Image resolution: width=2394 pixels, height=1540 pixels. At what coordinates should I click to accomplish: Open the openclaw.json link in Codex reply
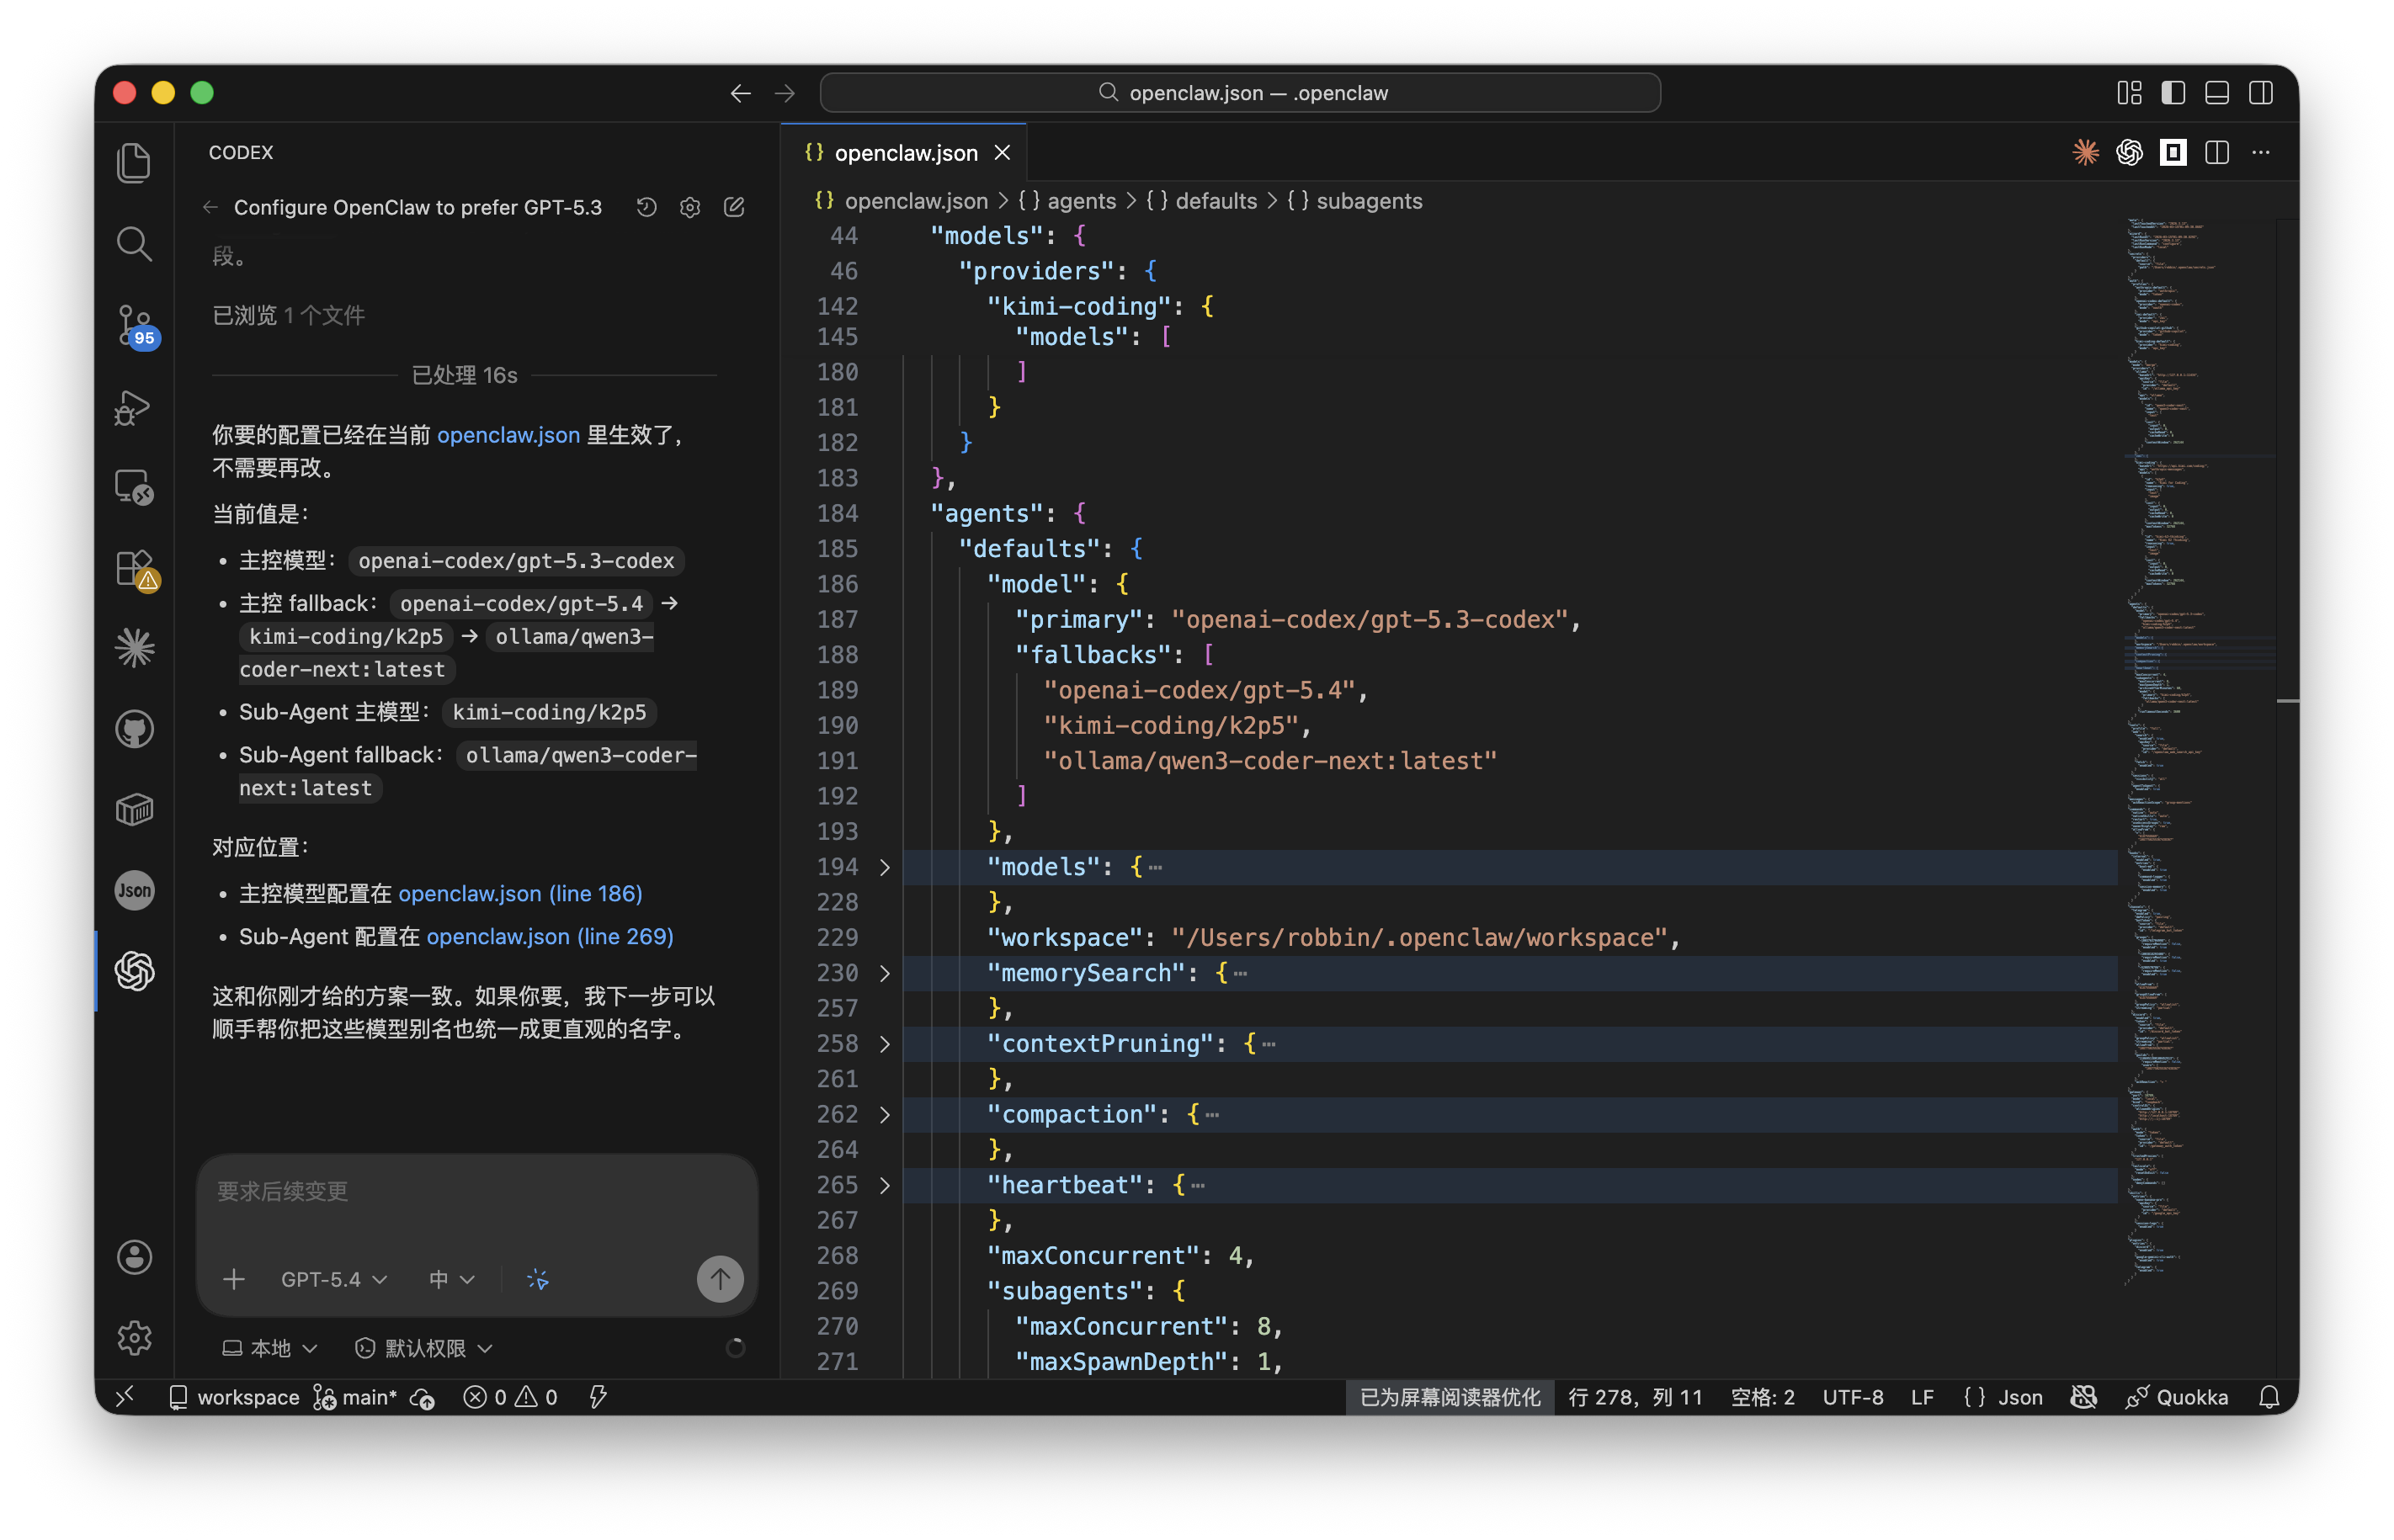(508, 435)
